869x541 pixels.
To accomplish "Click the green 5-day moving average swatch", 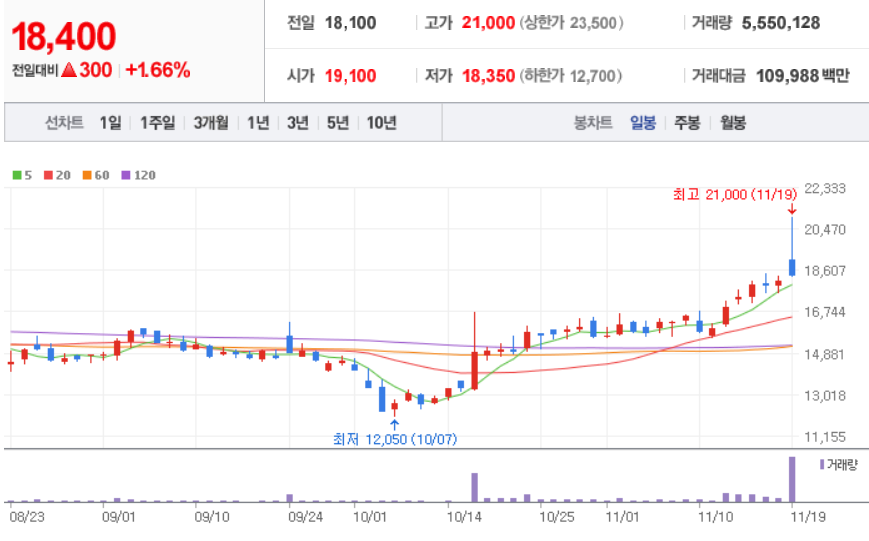I will pos(17,175).
